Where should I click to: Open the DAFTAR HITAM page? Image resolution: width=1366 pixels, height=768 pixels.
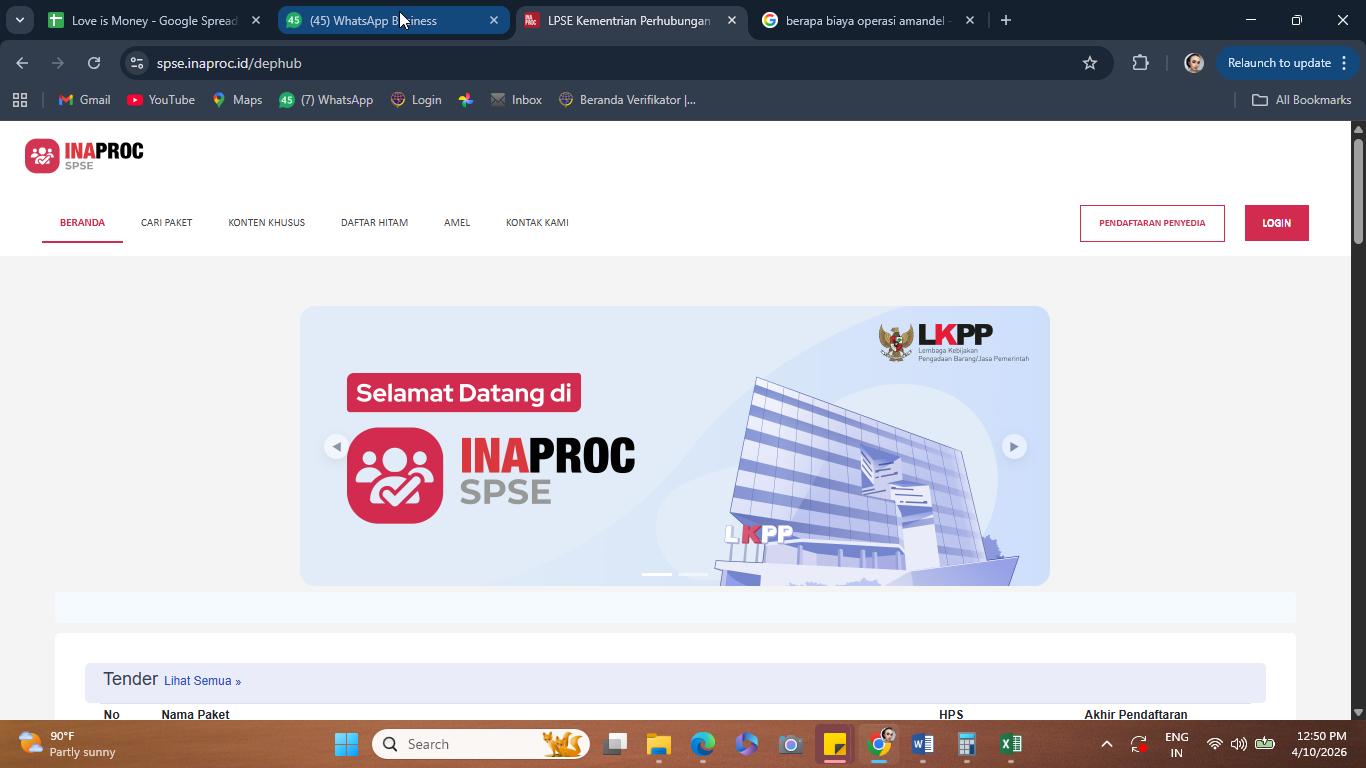374,222
